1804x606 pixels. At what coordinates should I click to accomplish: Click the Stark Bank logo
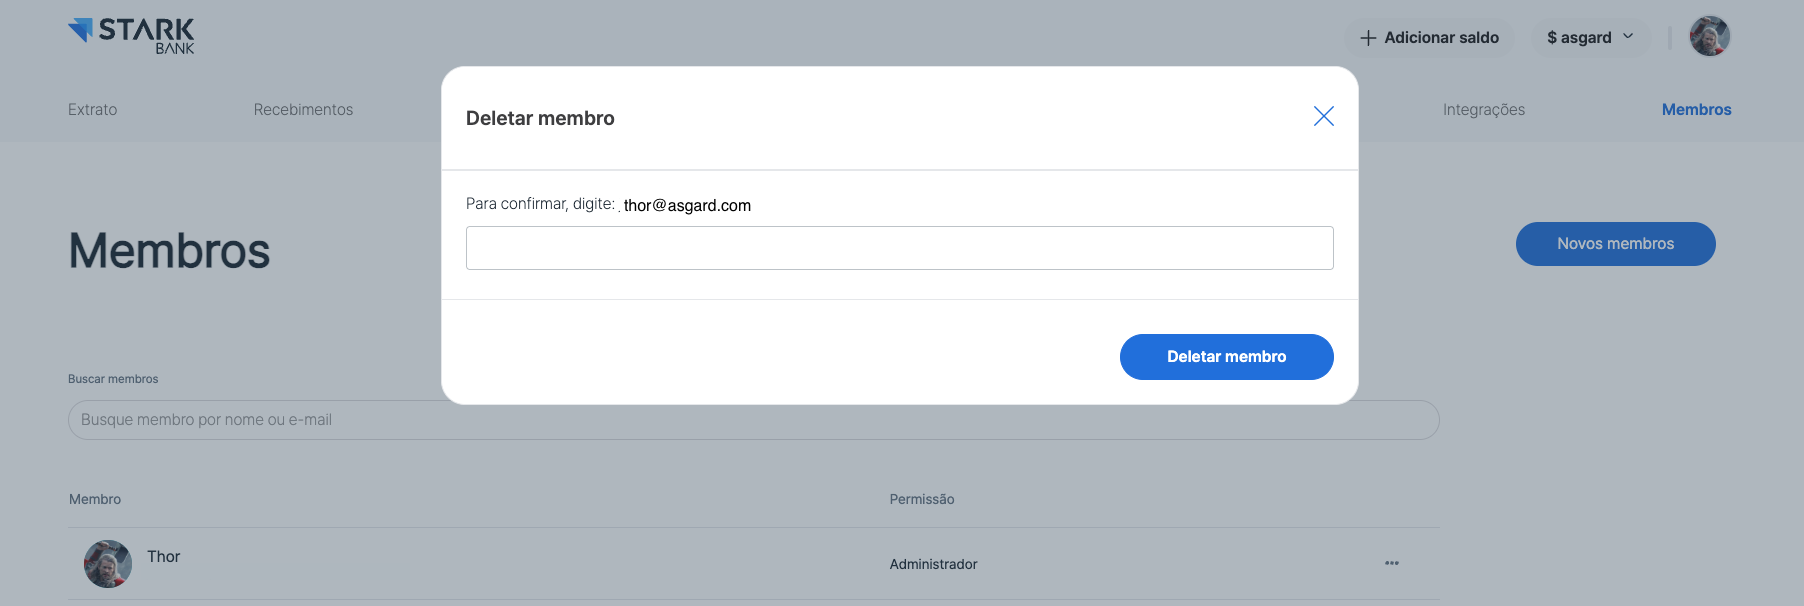[131, 36]
